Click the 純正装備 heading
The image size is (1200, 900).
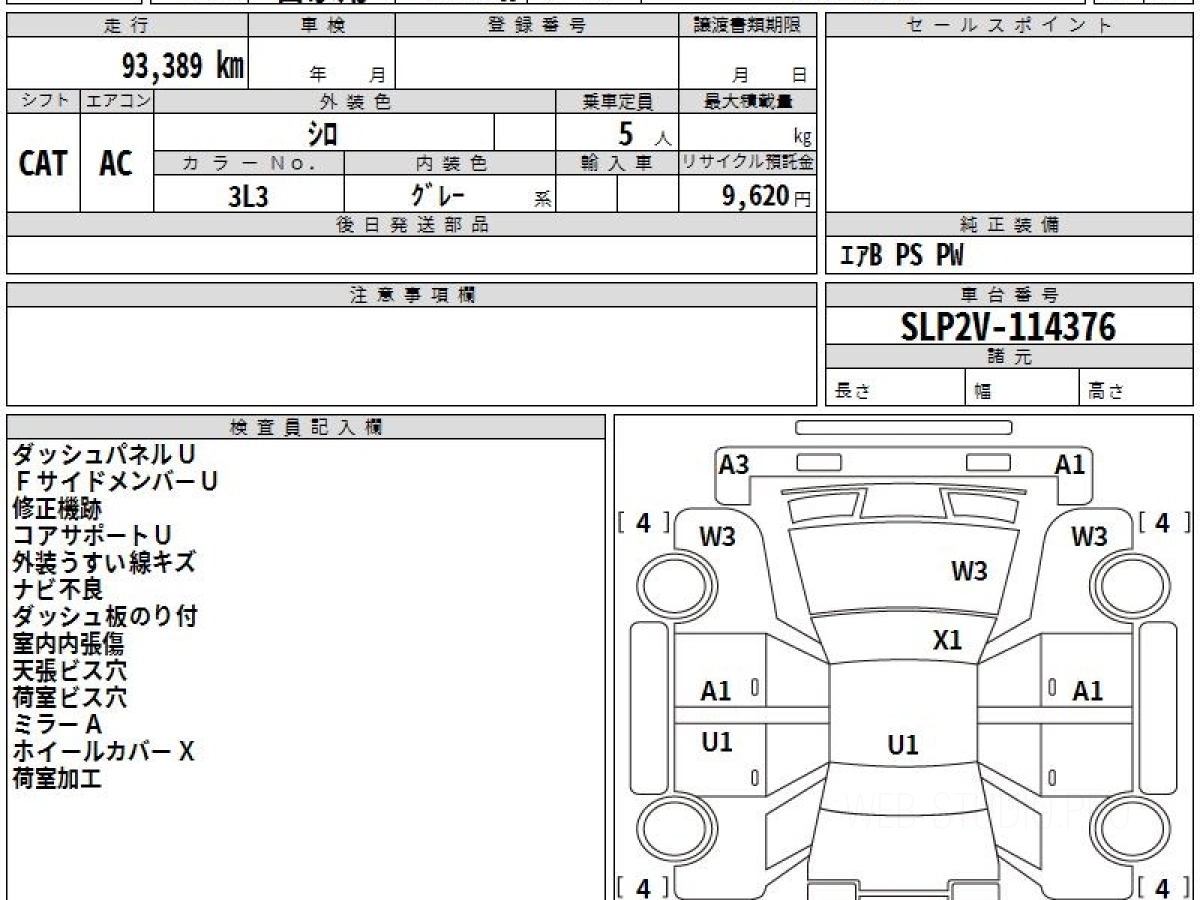point(1009,225)
